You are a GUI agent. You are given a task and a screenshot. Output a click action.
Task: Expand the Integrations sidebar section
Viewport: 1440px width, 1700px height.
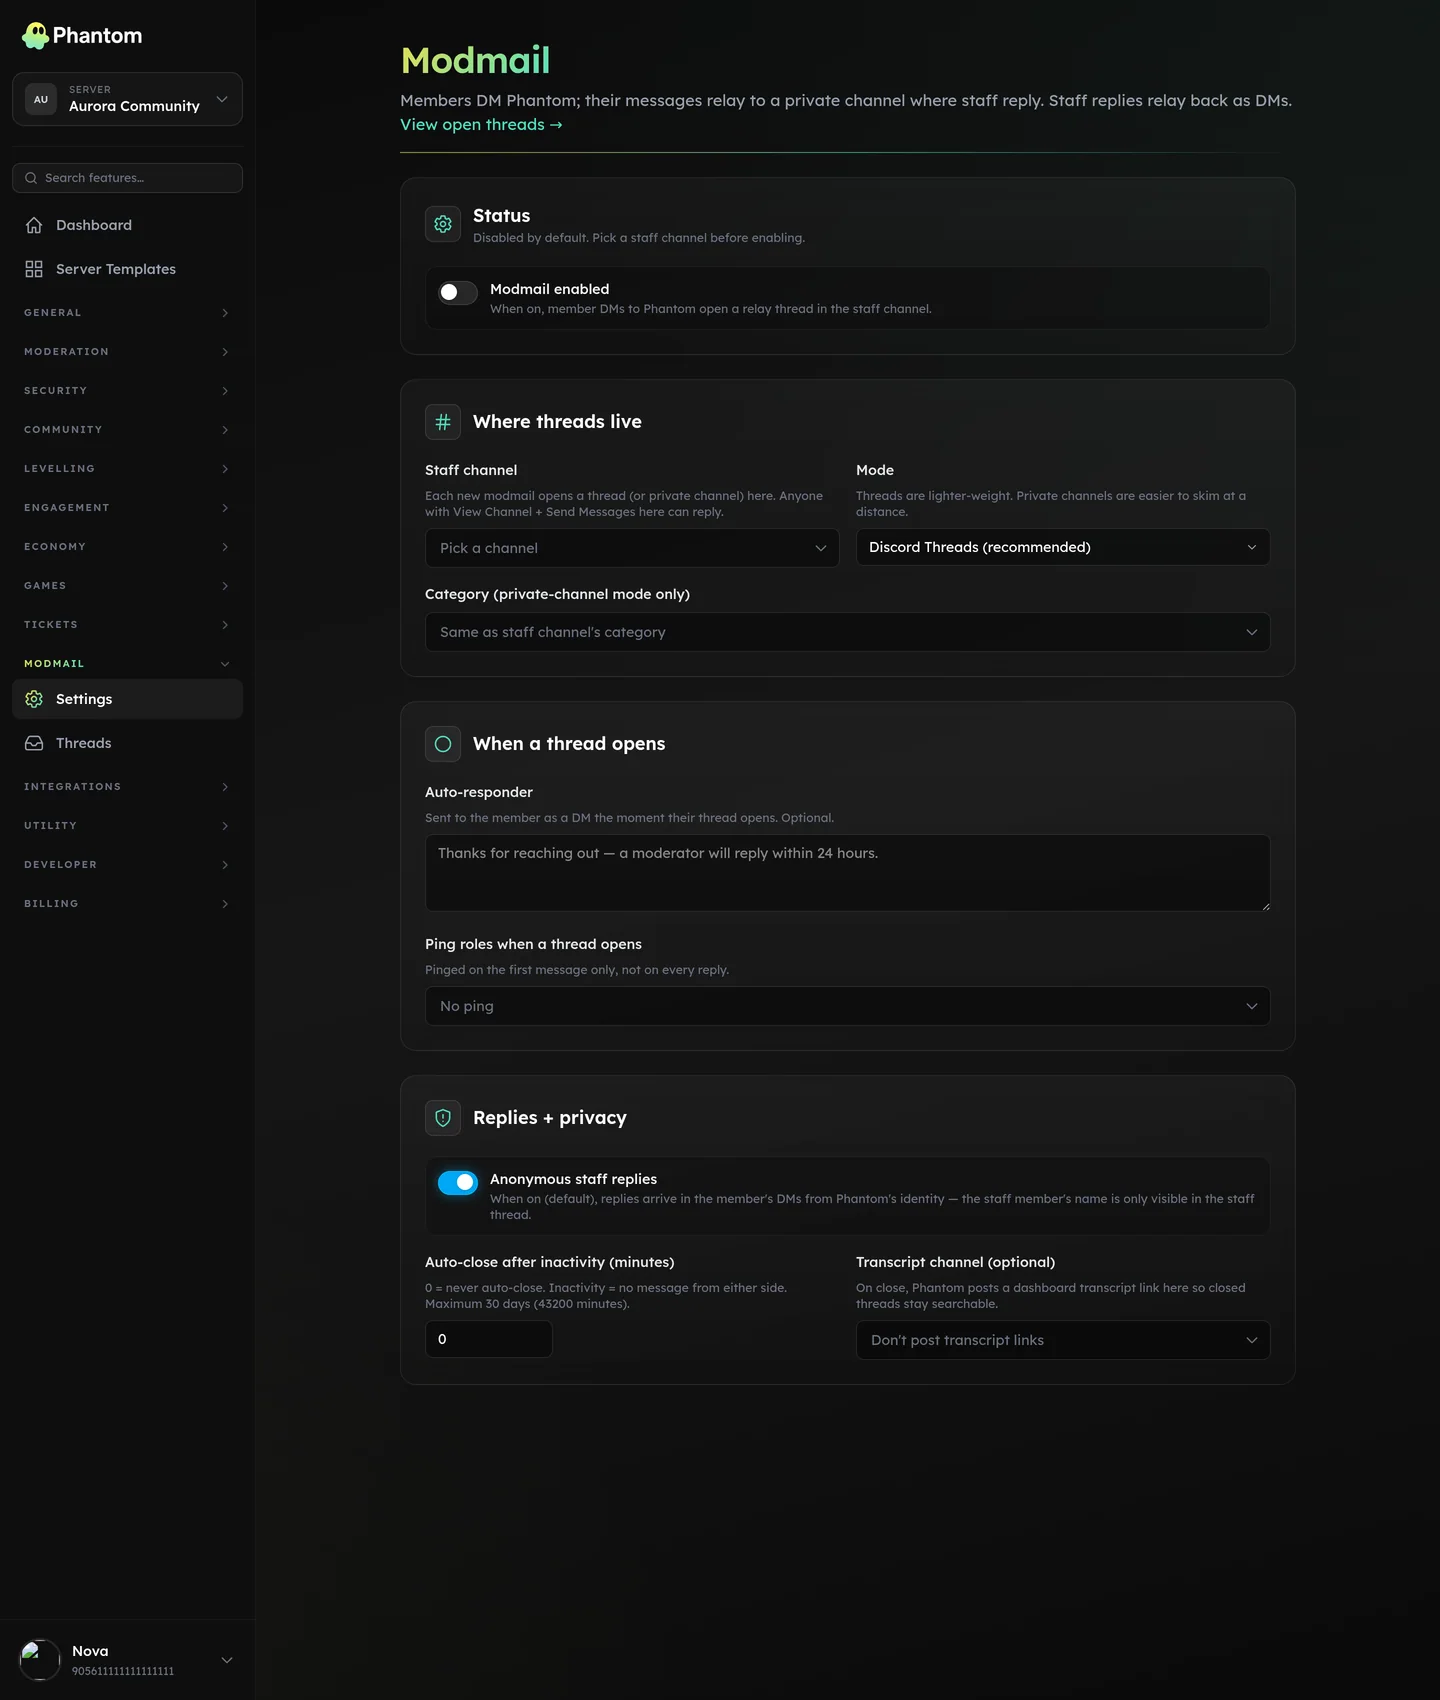[127, 787]
